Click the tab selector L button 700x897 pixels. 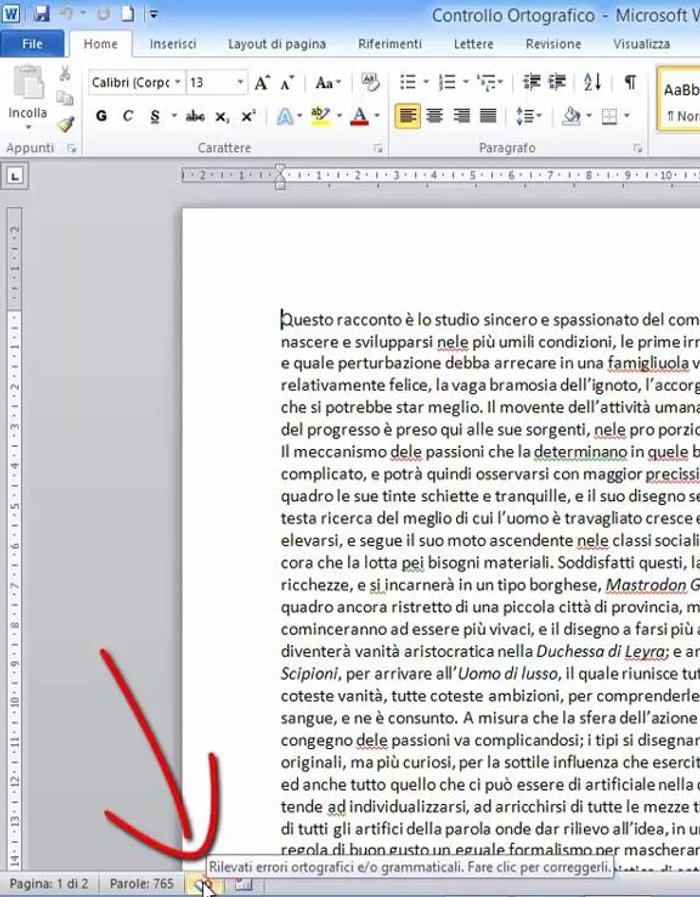[x=15, y=176]
